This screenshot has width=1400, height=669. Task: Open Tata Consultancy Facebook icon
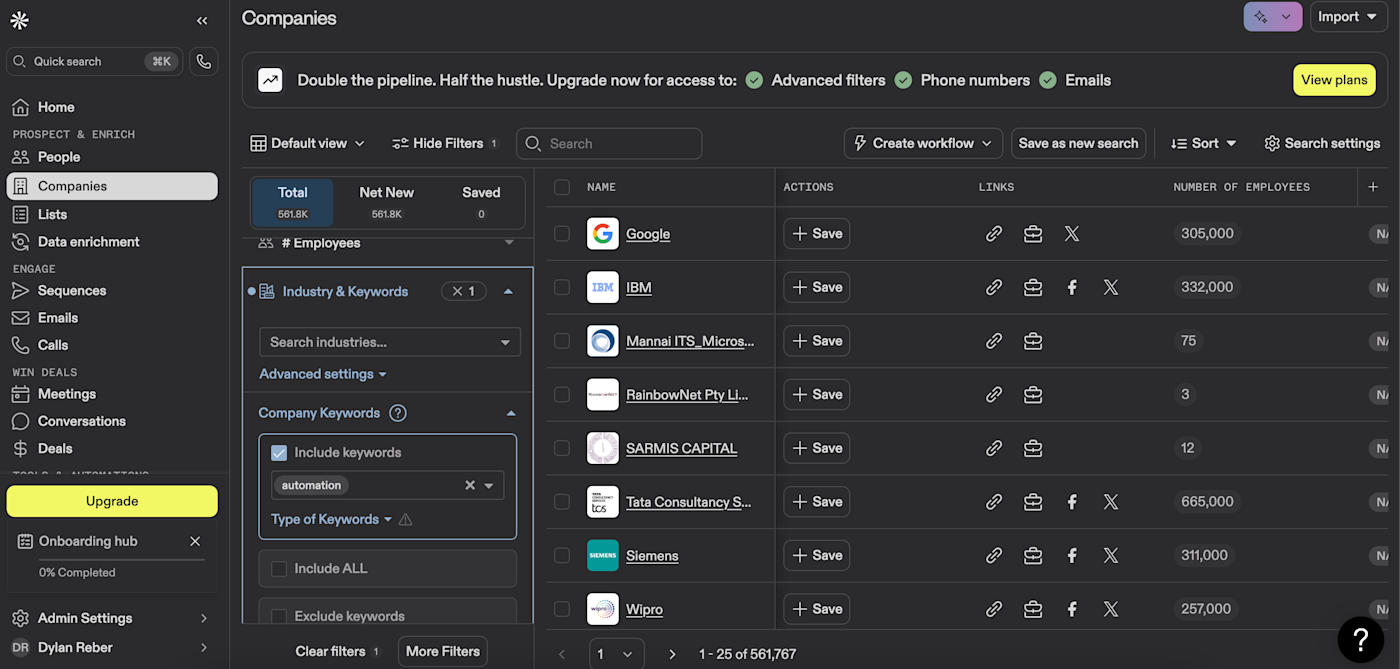(1072, 502)
